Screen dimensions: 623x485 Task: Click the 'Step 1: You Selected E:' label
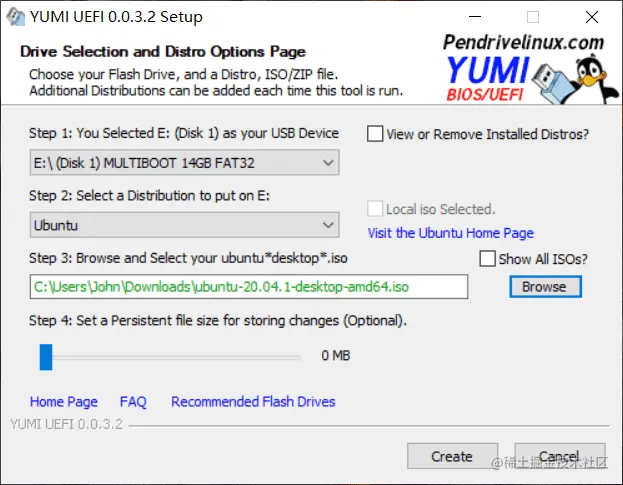click(184, 133)
